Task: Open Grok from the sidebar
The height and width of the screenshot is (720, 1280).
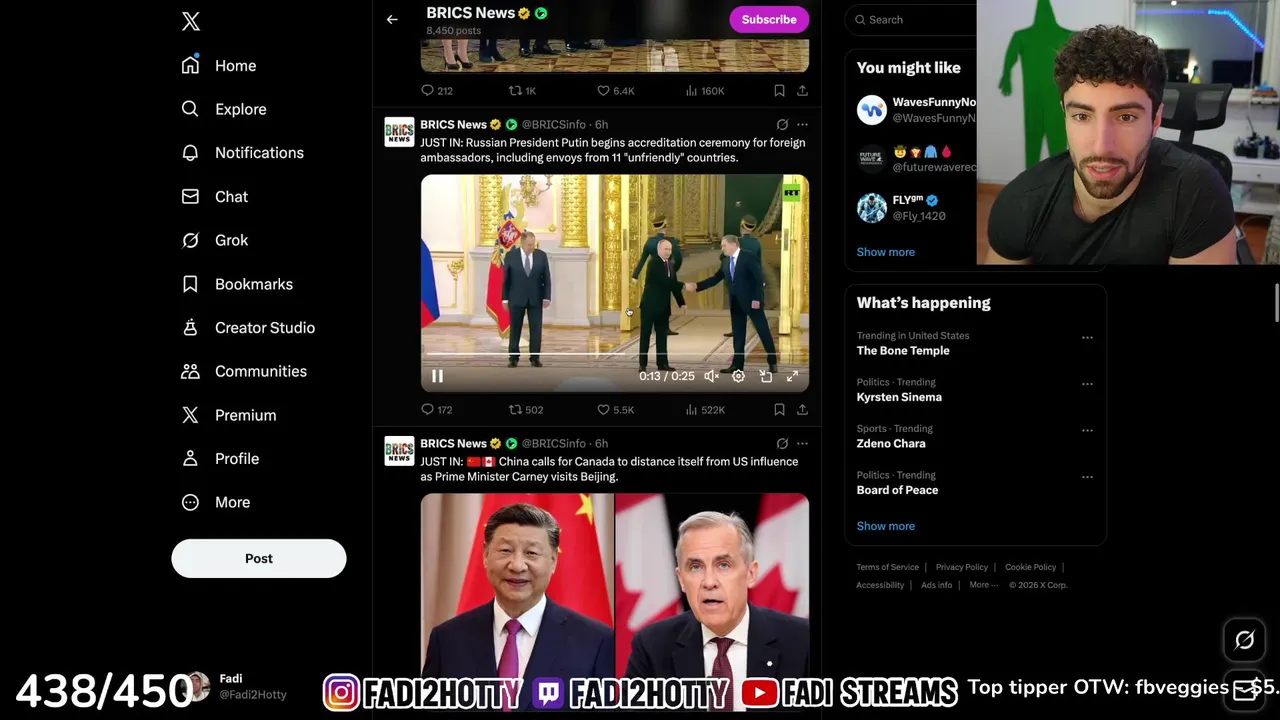Action: 215,240
